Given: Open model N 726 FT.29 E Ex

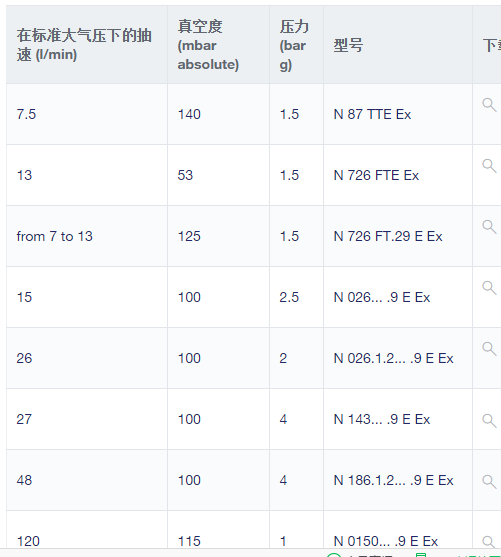Looking at the screenshot, I should tap(388, 237).
